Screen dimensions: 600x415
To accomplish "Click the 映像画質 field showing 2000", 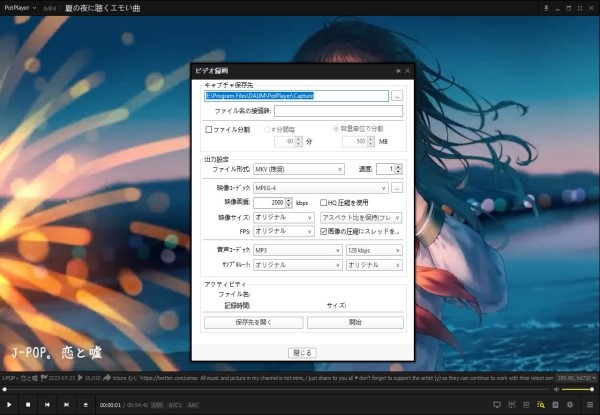I will coord(269,203).
